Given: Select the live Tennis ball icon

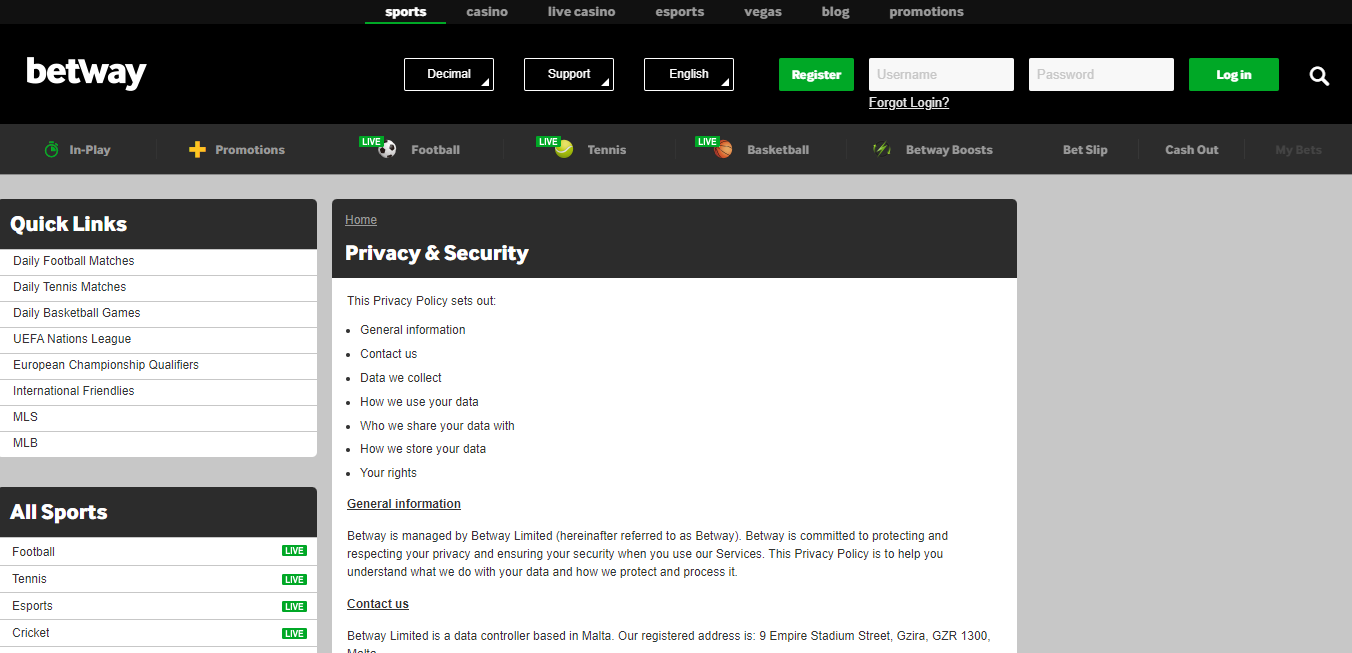Looking at the screenshot, I should (x=564, y=149).
